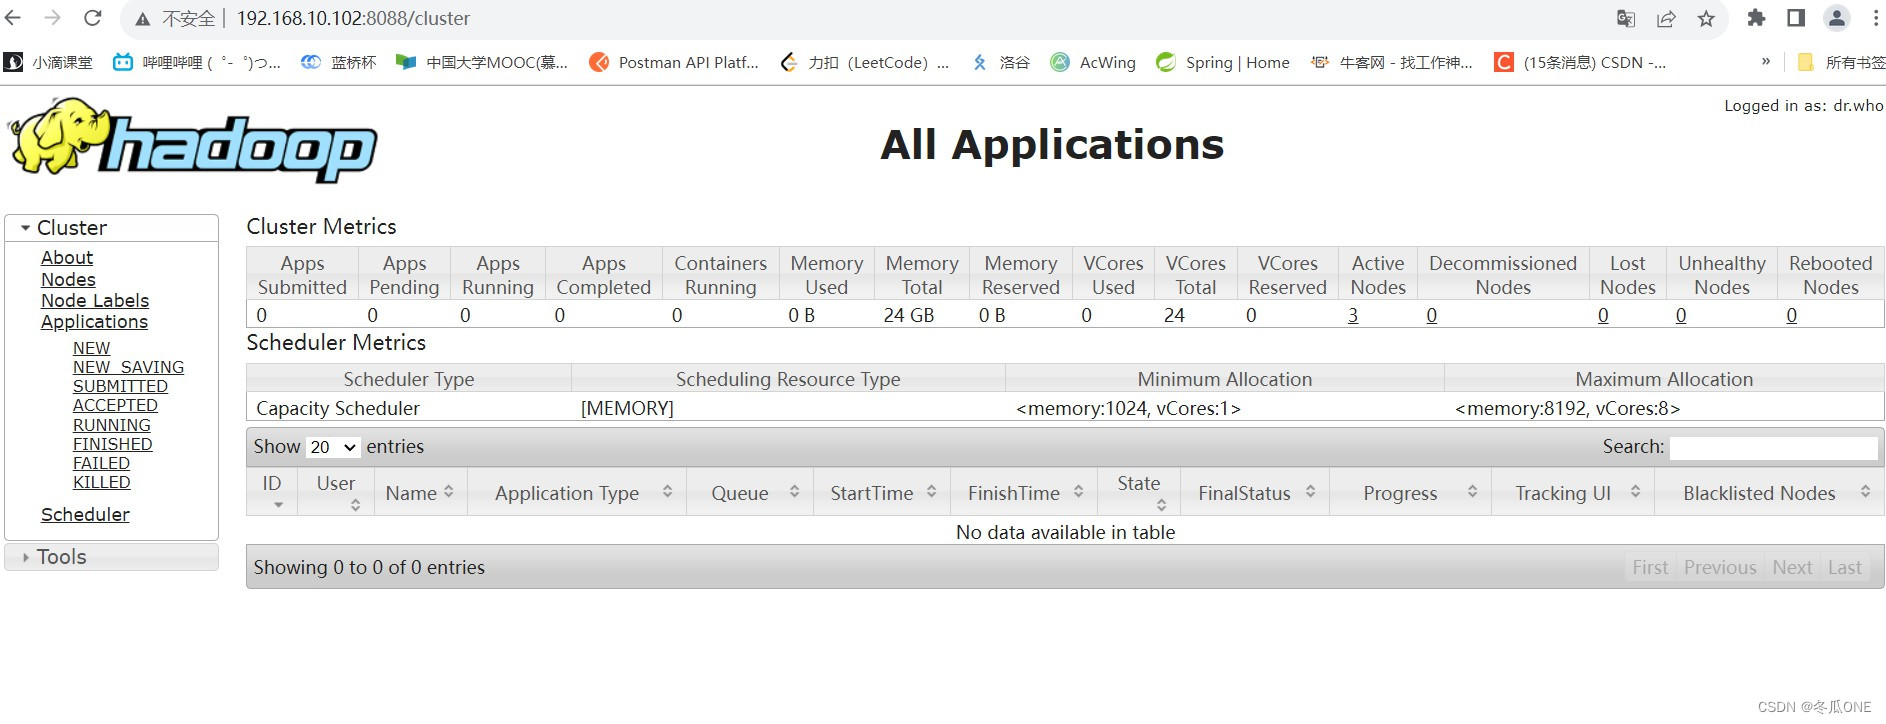
Task: Open the Spring Home bookmark
Action: [x=1223, y=62]
